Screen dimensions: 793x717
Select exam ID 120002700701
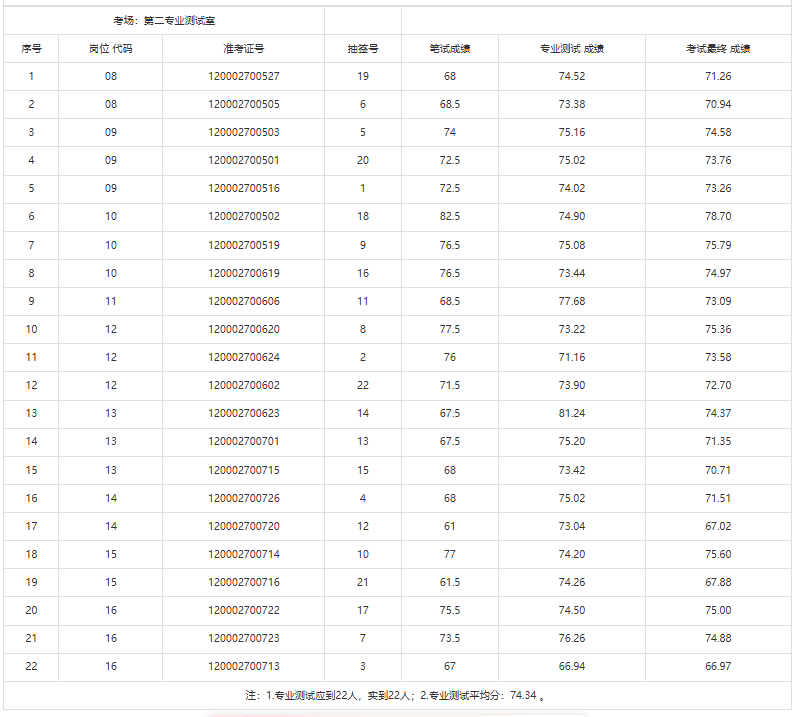tap(243, 441)
